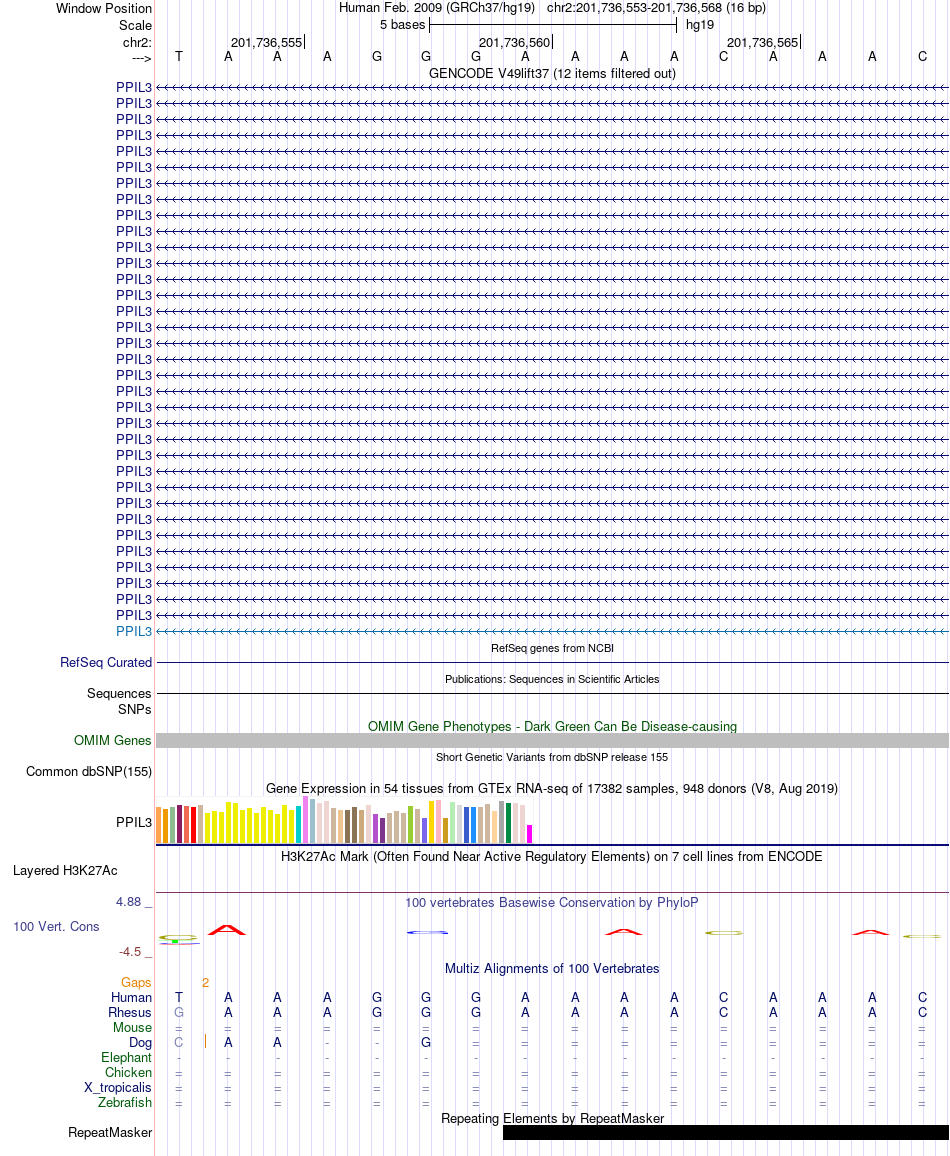Click the orange insertion bar in Dog row

click(206, 1042)
